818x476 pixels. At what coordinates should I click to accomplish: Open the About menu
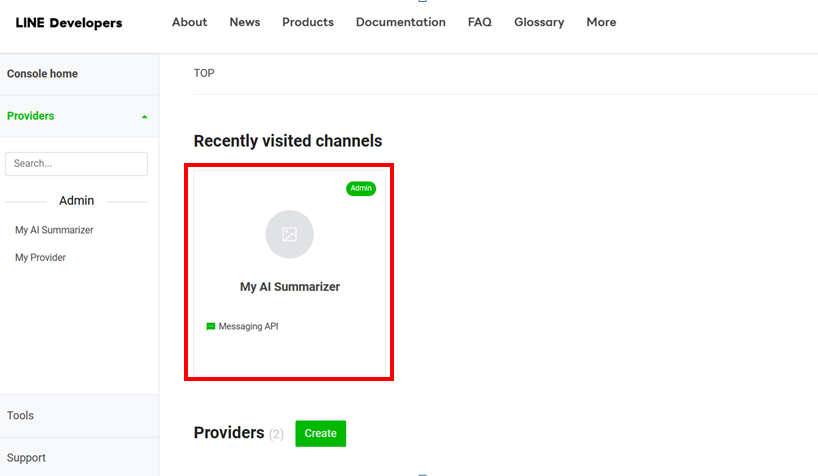189,22
